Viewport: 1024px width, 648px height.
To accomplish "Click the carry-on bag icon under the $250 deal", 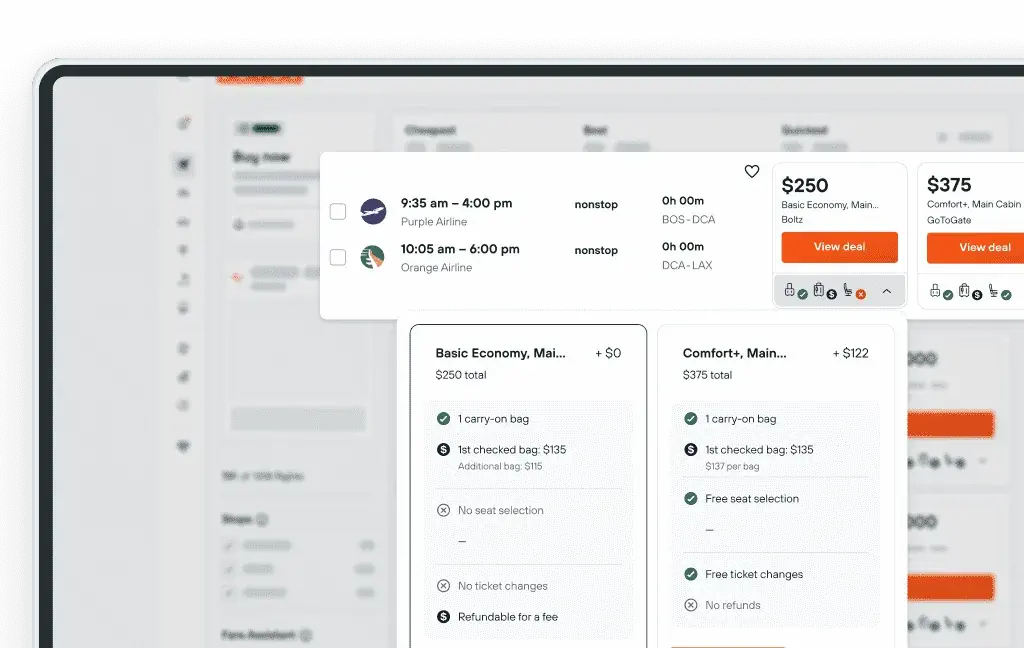I will pyautogui.click(x=790, y=289).
